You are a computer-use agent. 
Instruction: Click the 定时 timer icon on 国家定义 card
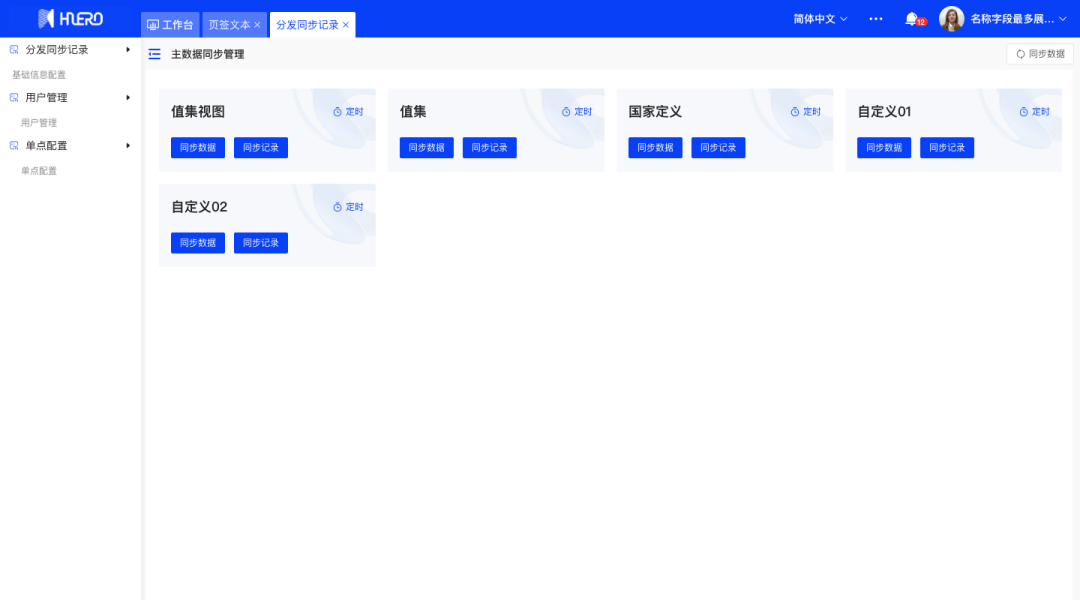[x=795, y=112]
